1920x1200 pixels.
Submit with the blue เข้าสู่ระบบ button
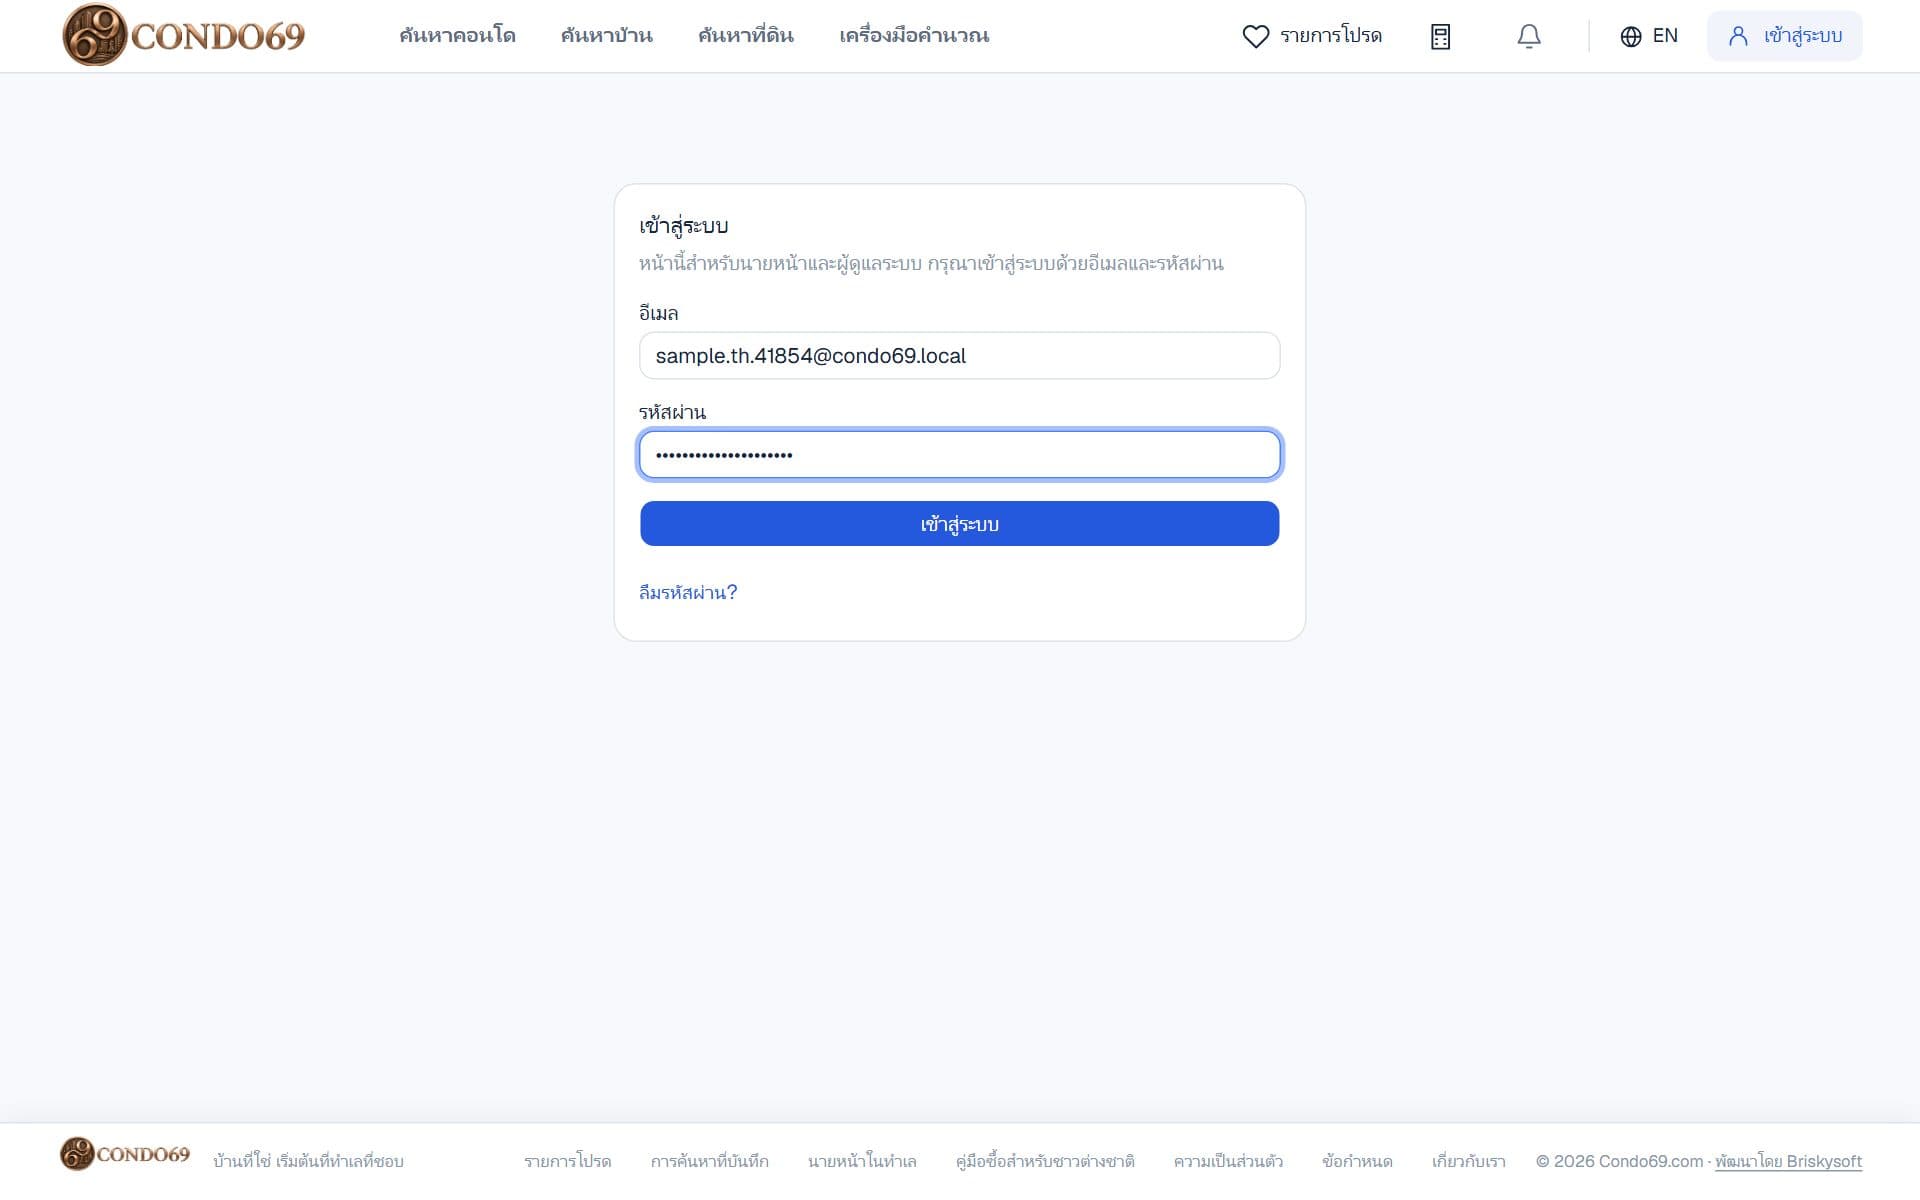pyautogui.click(x=959, y=524)
